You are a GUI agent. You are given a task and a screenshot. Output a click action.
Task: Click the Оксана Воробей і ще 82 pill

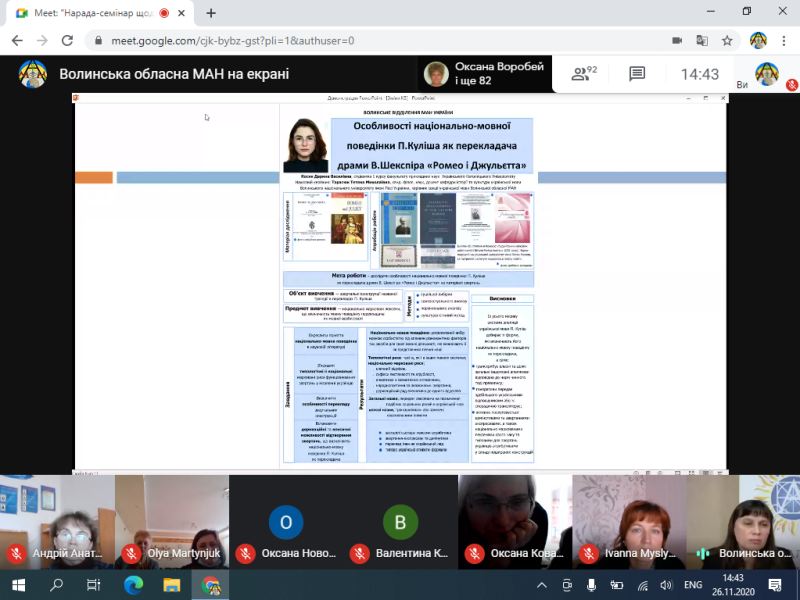click(x=486, y=74)
